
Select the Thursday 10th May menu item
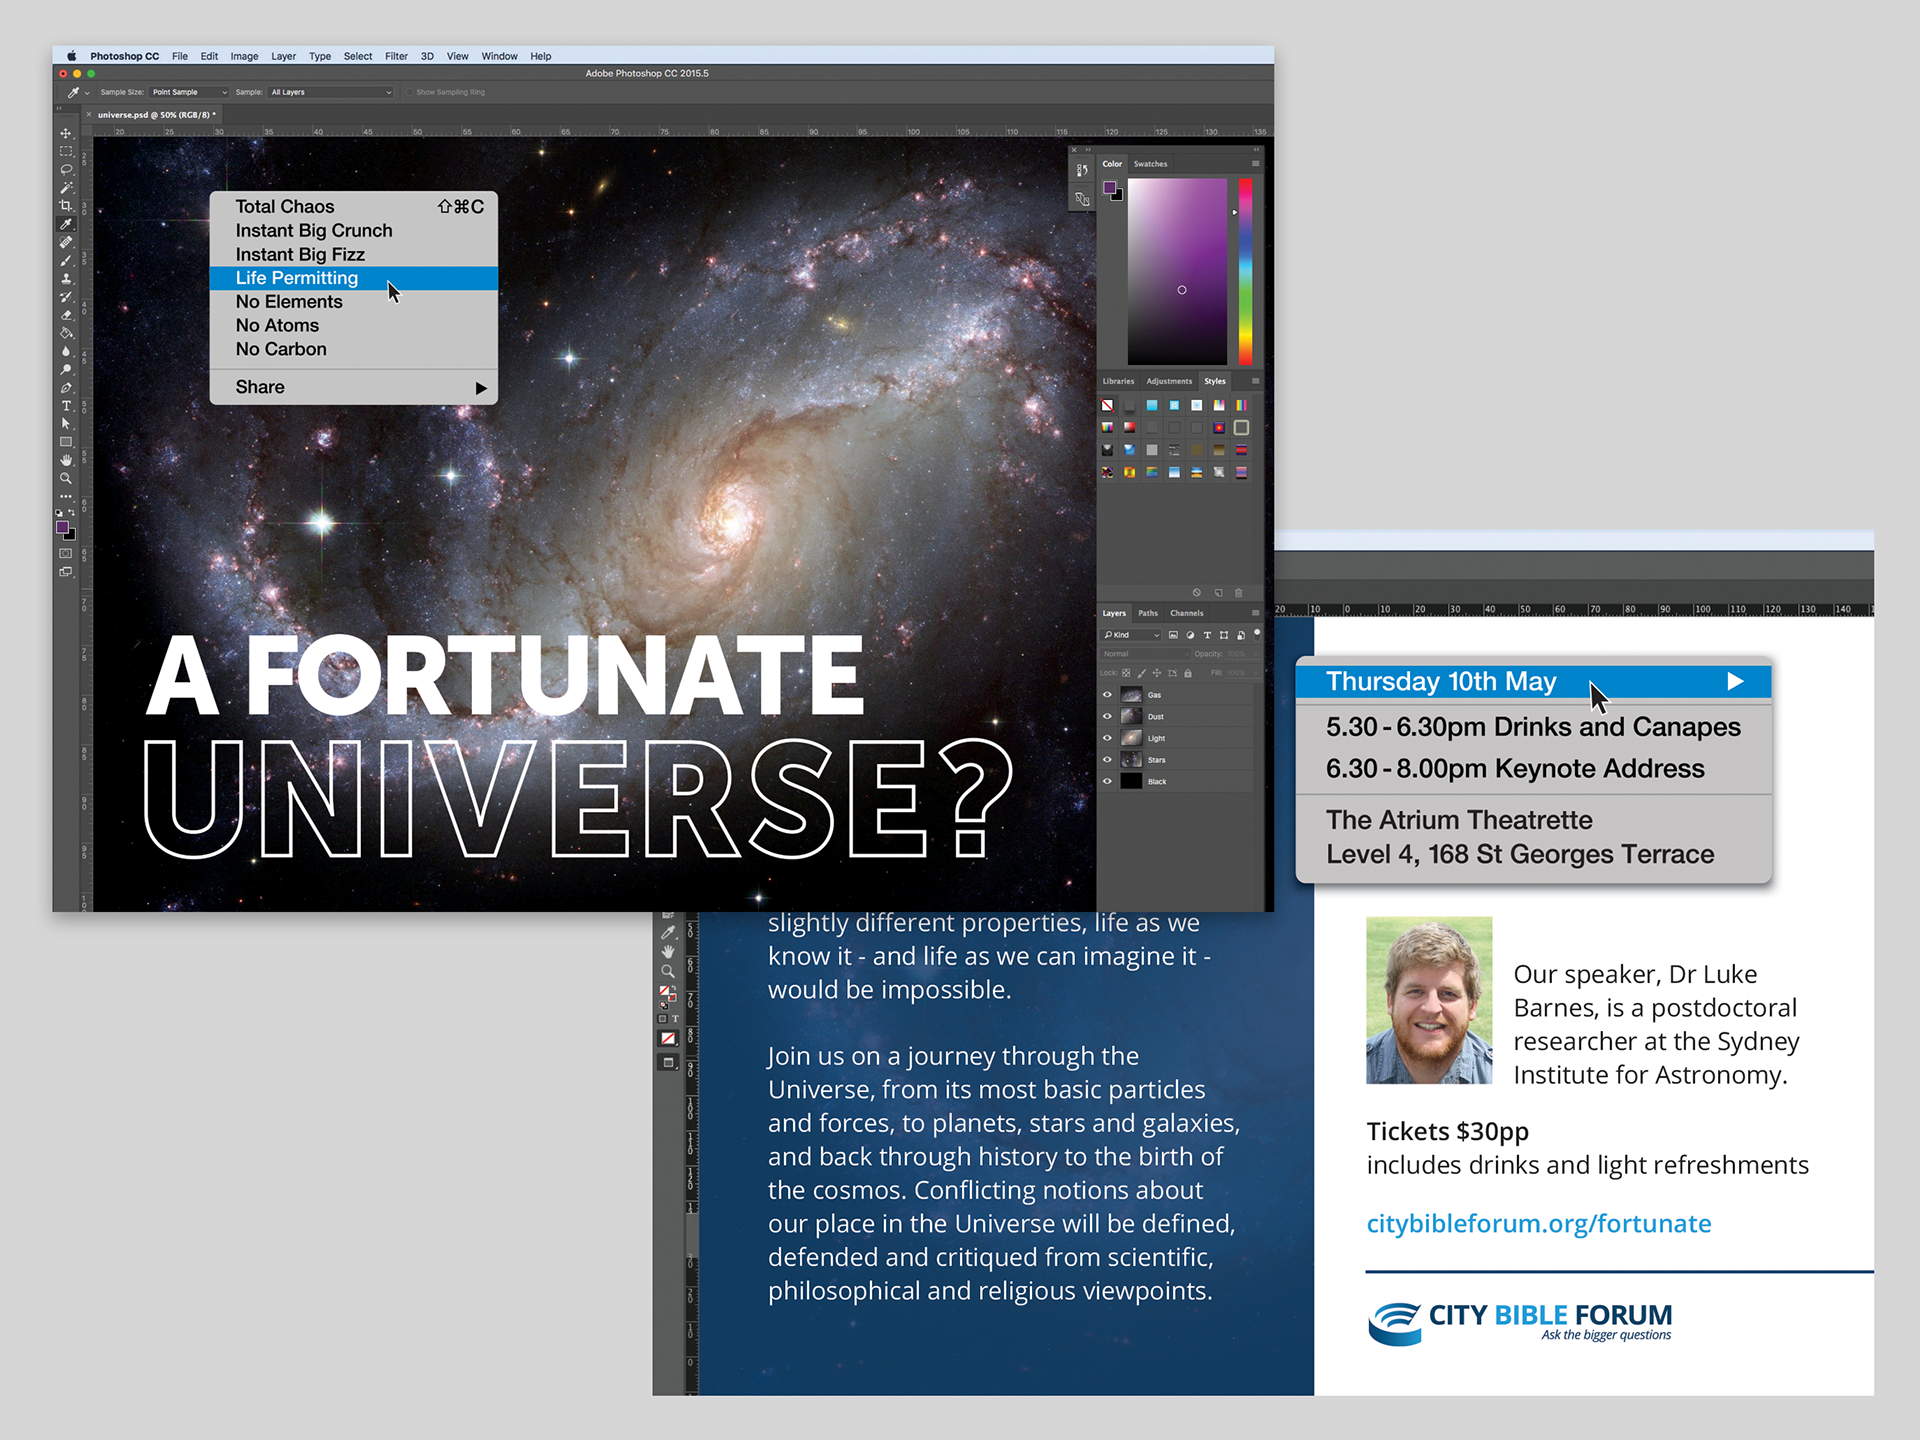coord(1533,682)
